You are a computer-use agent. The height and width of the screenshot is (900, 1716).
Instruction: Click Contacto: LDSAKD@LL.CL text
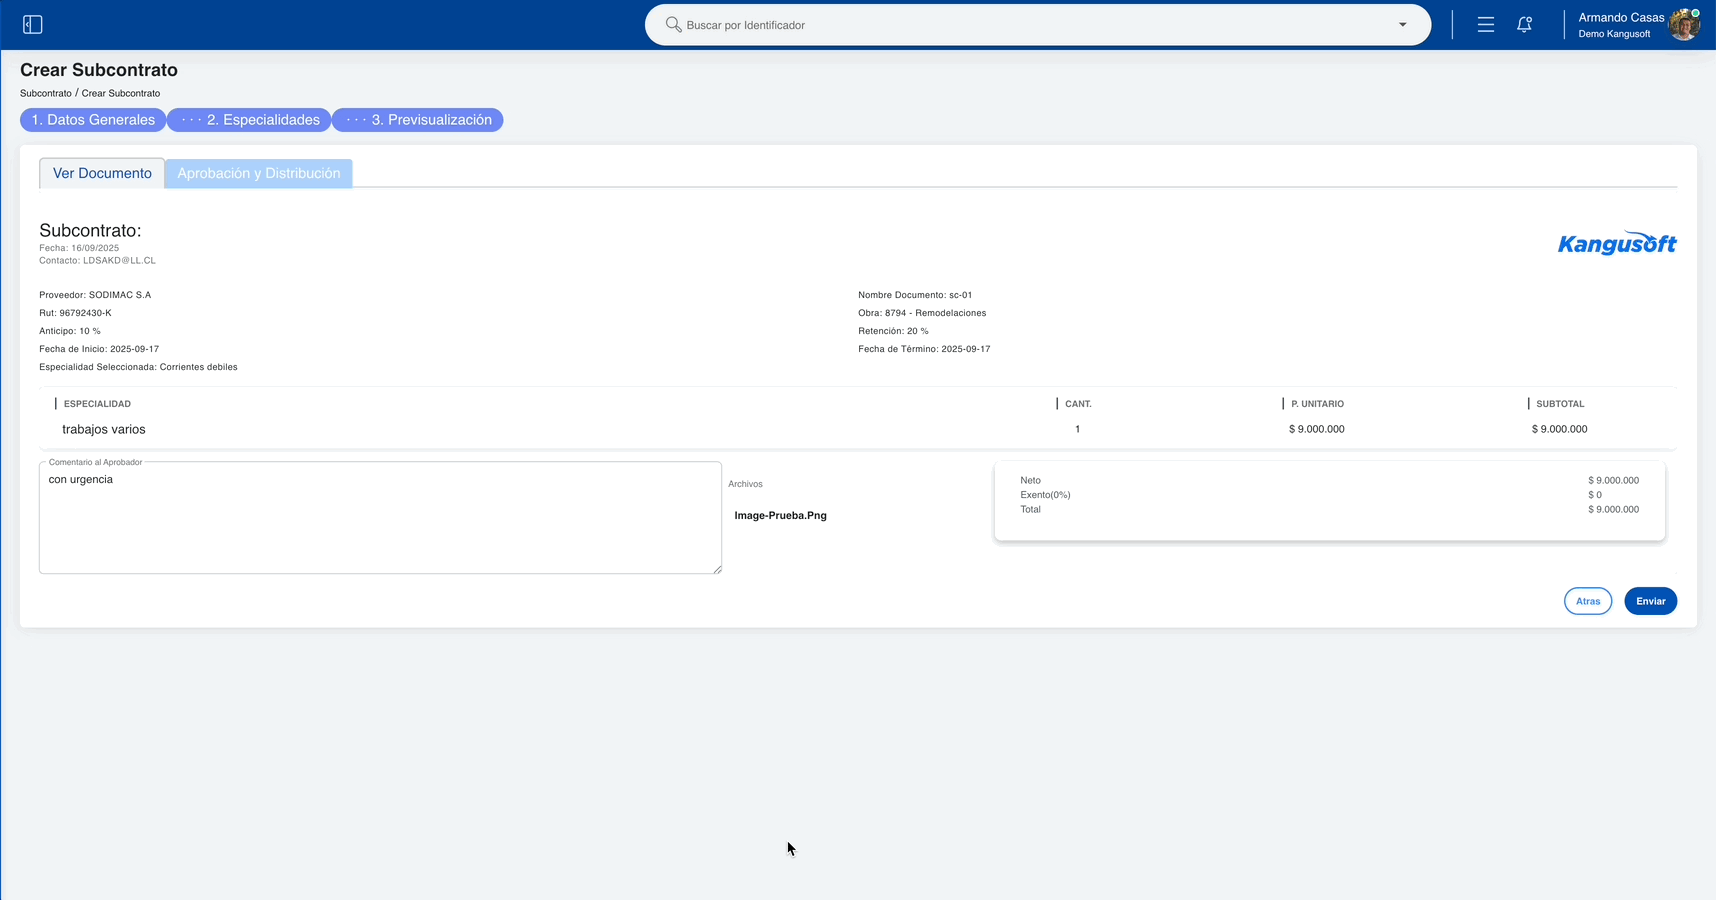tap(97, 260)
